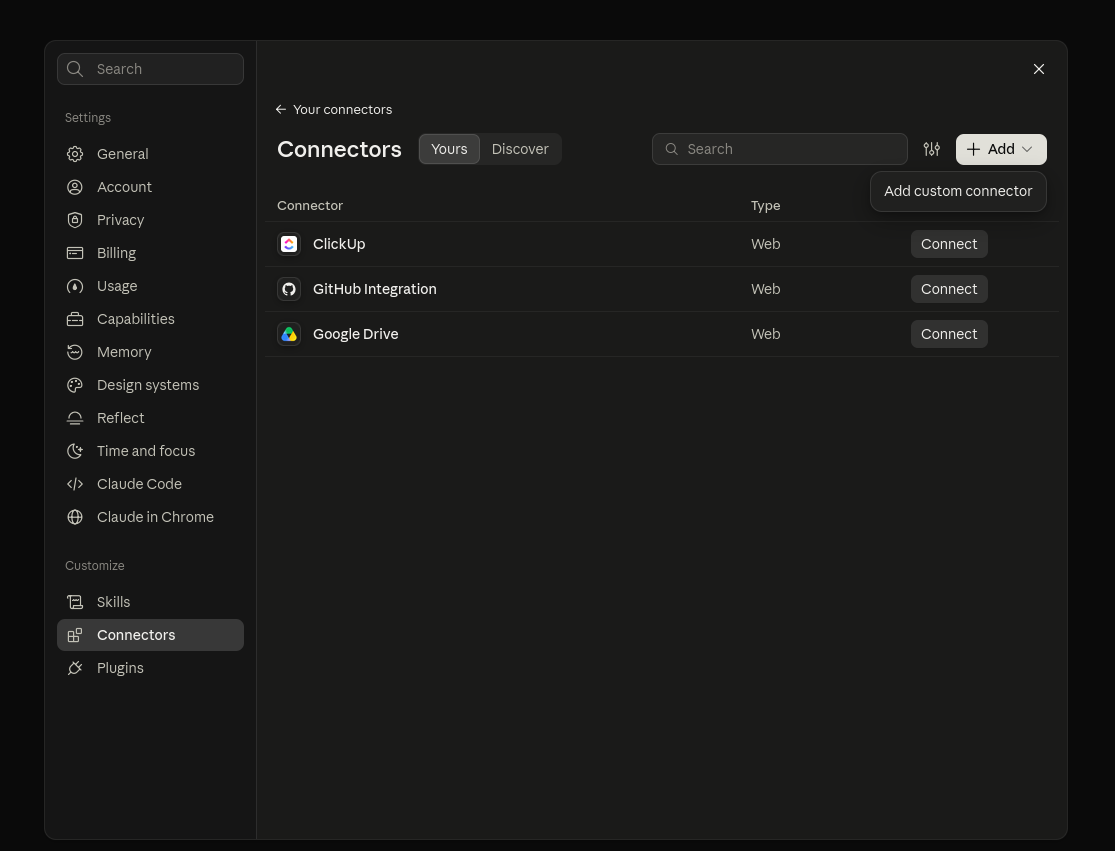Expand the Add dropdown button

pos(1001,149)
